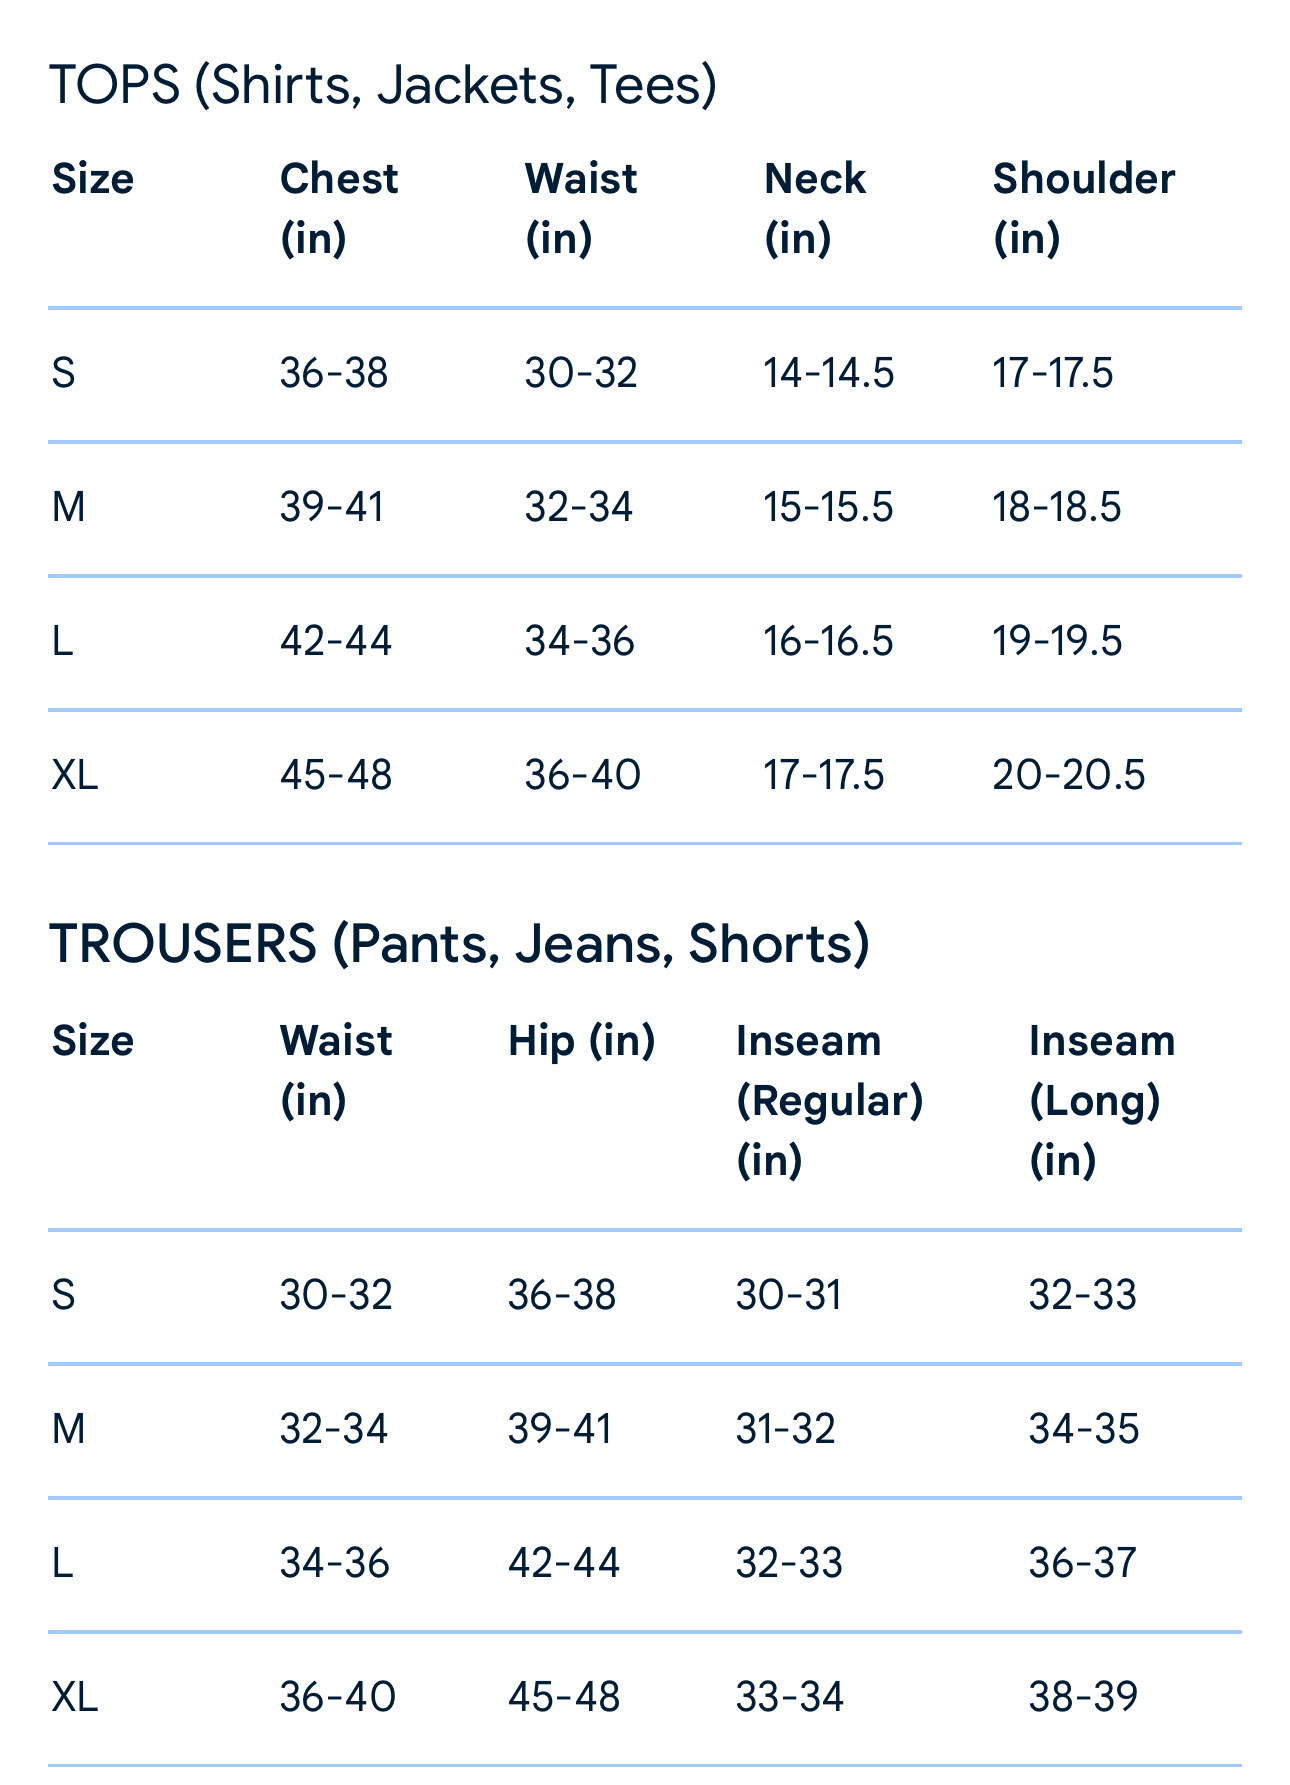1290x1785 pixels.
Task: Click the 30-31 regular inseam cell
Action: (x=789, y=1296)
